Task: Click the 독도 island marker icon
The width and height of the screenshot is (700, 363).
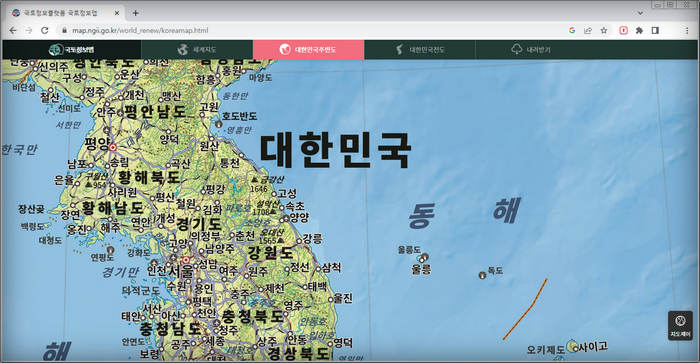Action: click(482, 275)
